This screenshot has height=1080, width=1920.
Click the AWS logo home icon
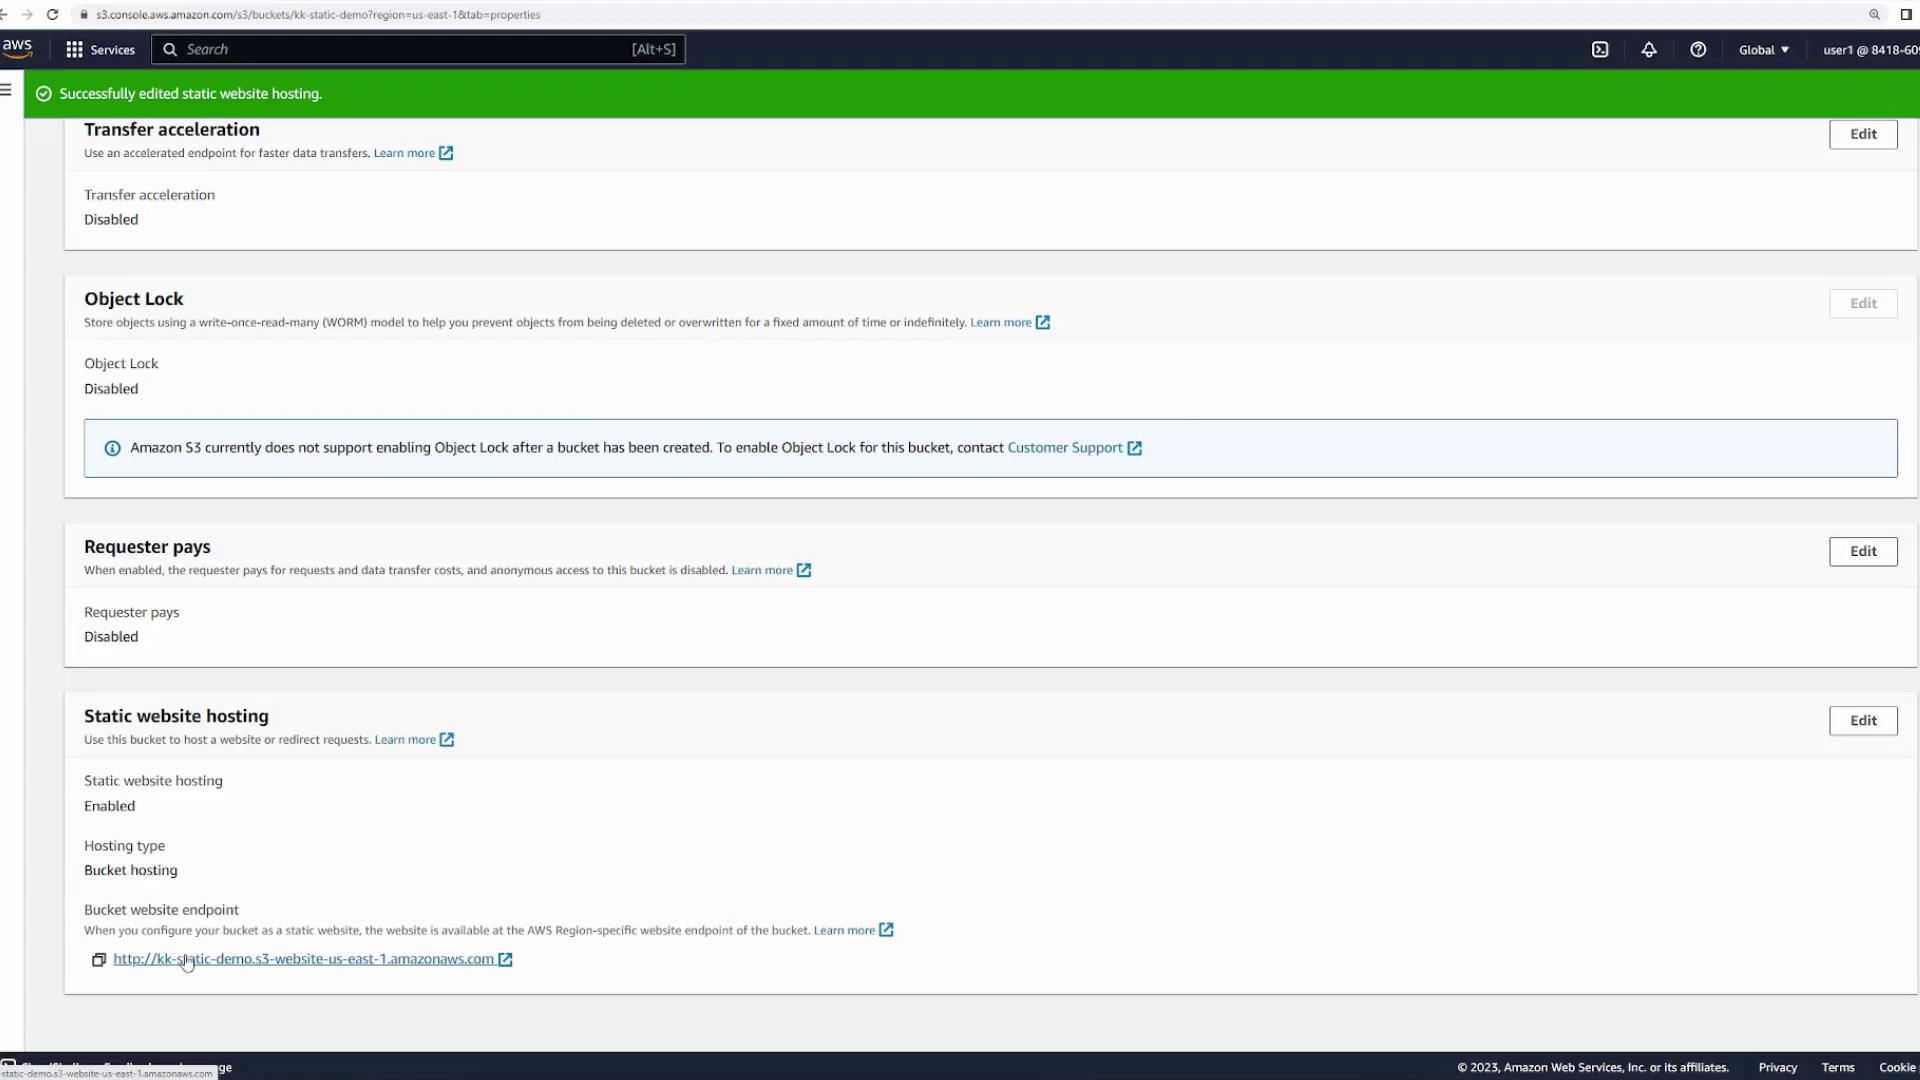17,48
